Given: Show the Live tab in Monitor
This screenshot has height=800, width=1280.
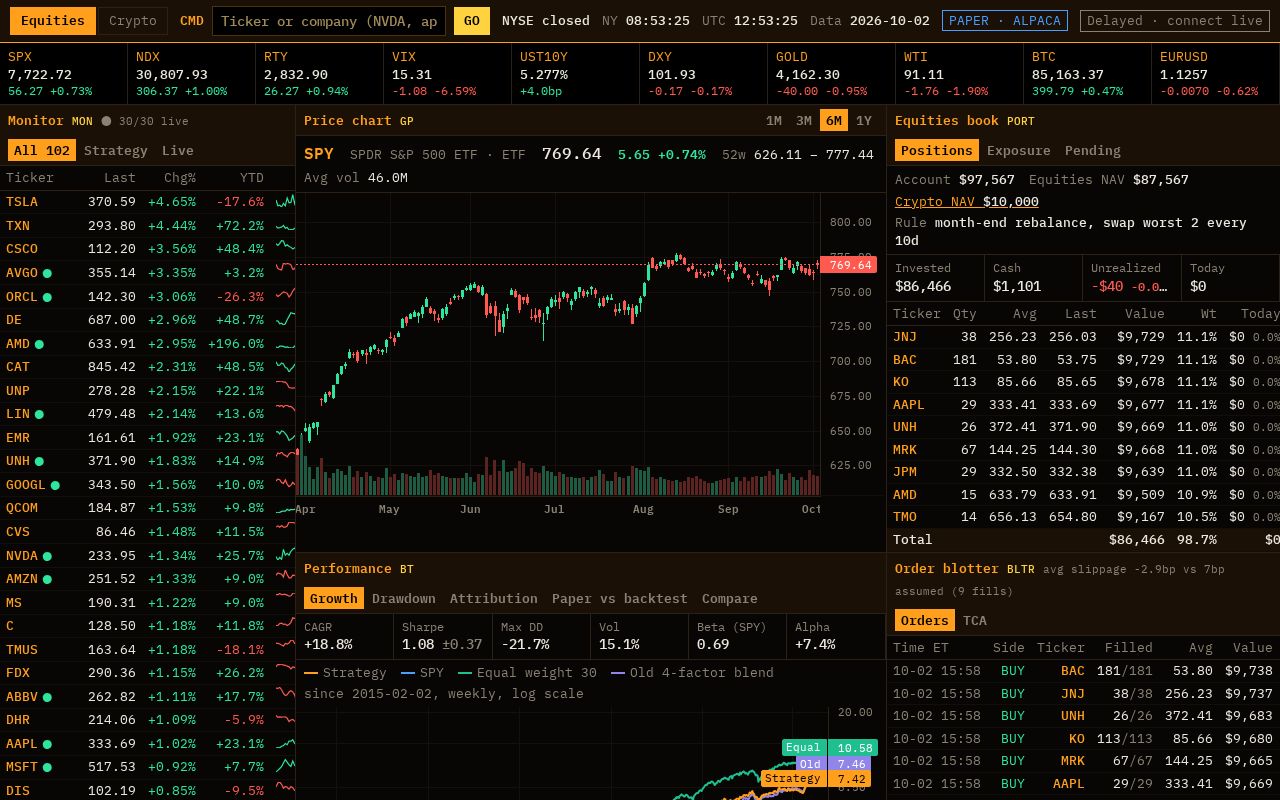Looking at the screenshot, I should 178,151.
